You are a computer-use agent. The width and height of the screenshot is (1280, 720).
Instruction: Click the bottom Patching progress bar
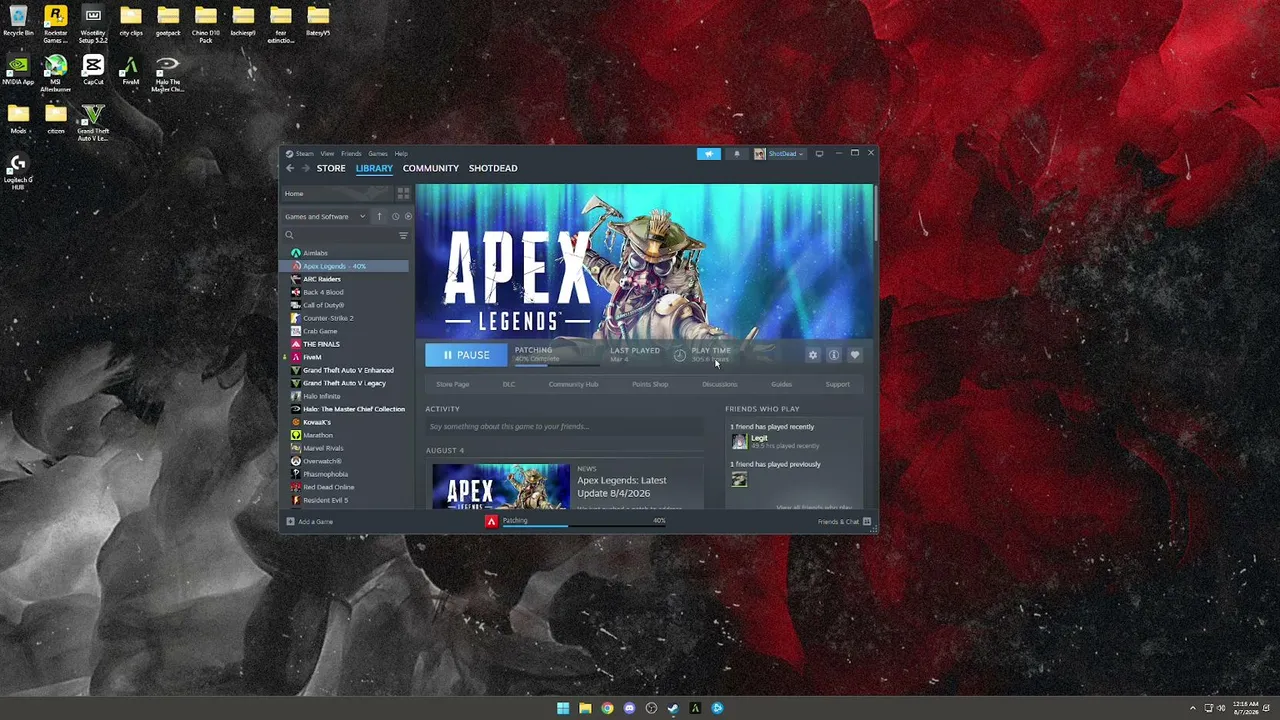tap(584, 525)
